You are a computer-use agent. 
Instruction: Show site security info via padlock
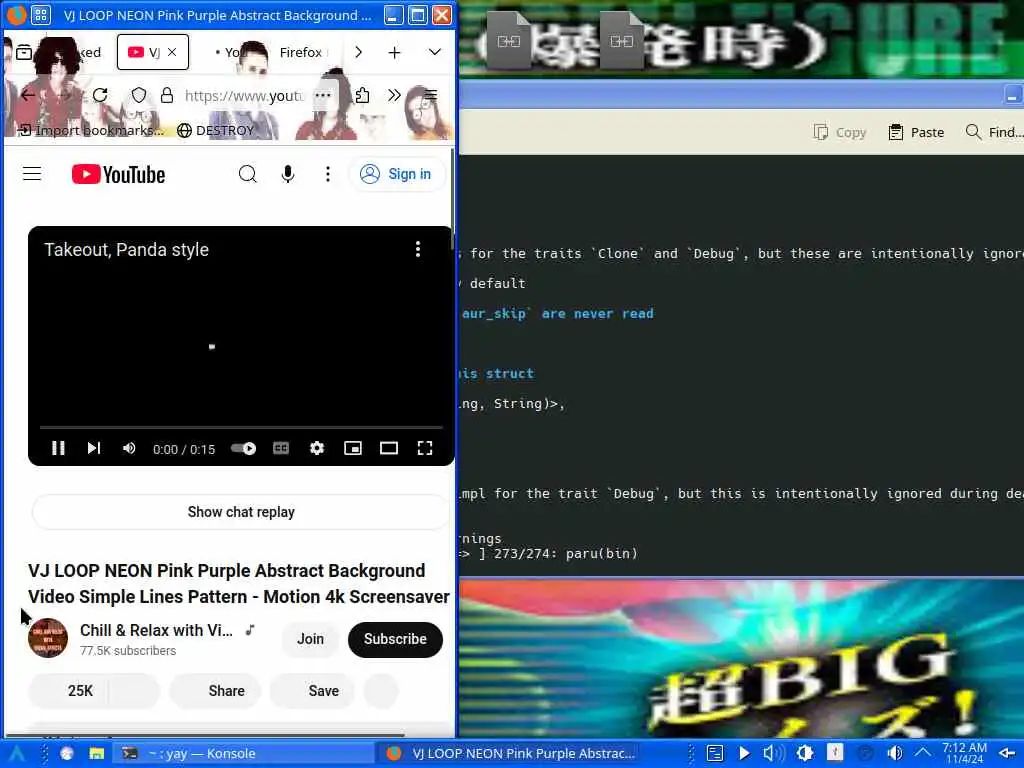(167, 95)
